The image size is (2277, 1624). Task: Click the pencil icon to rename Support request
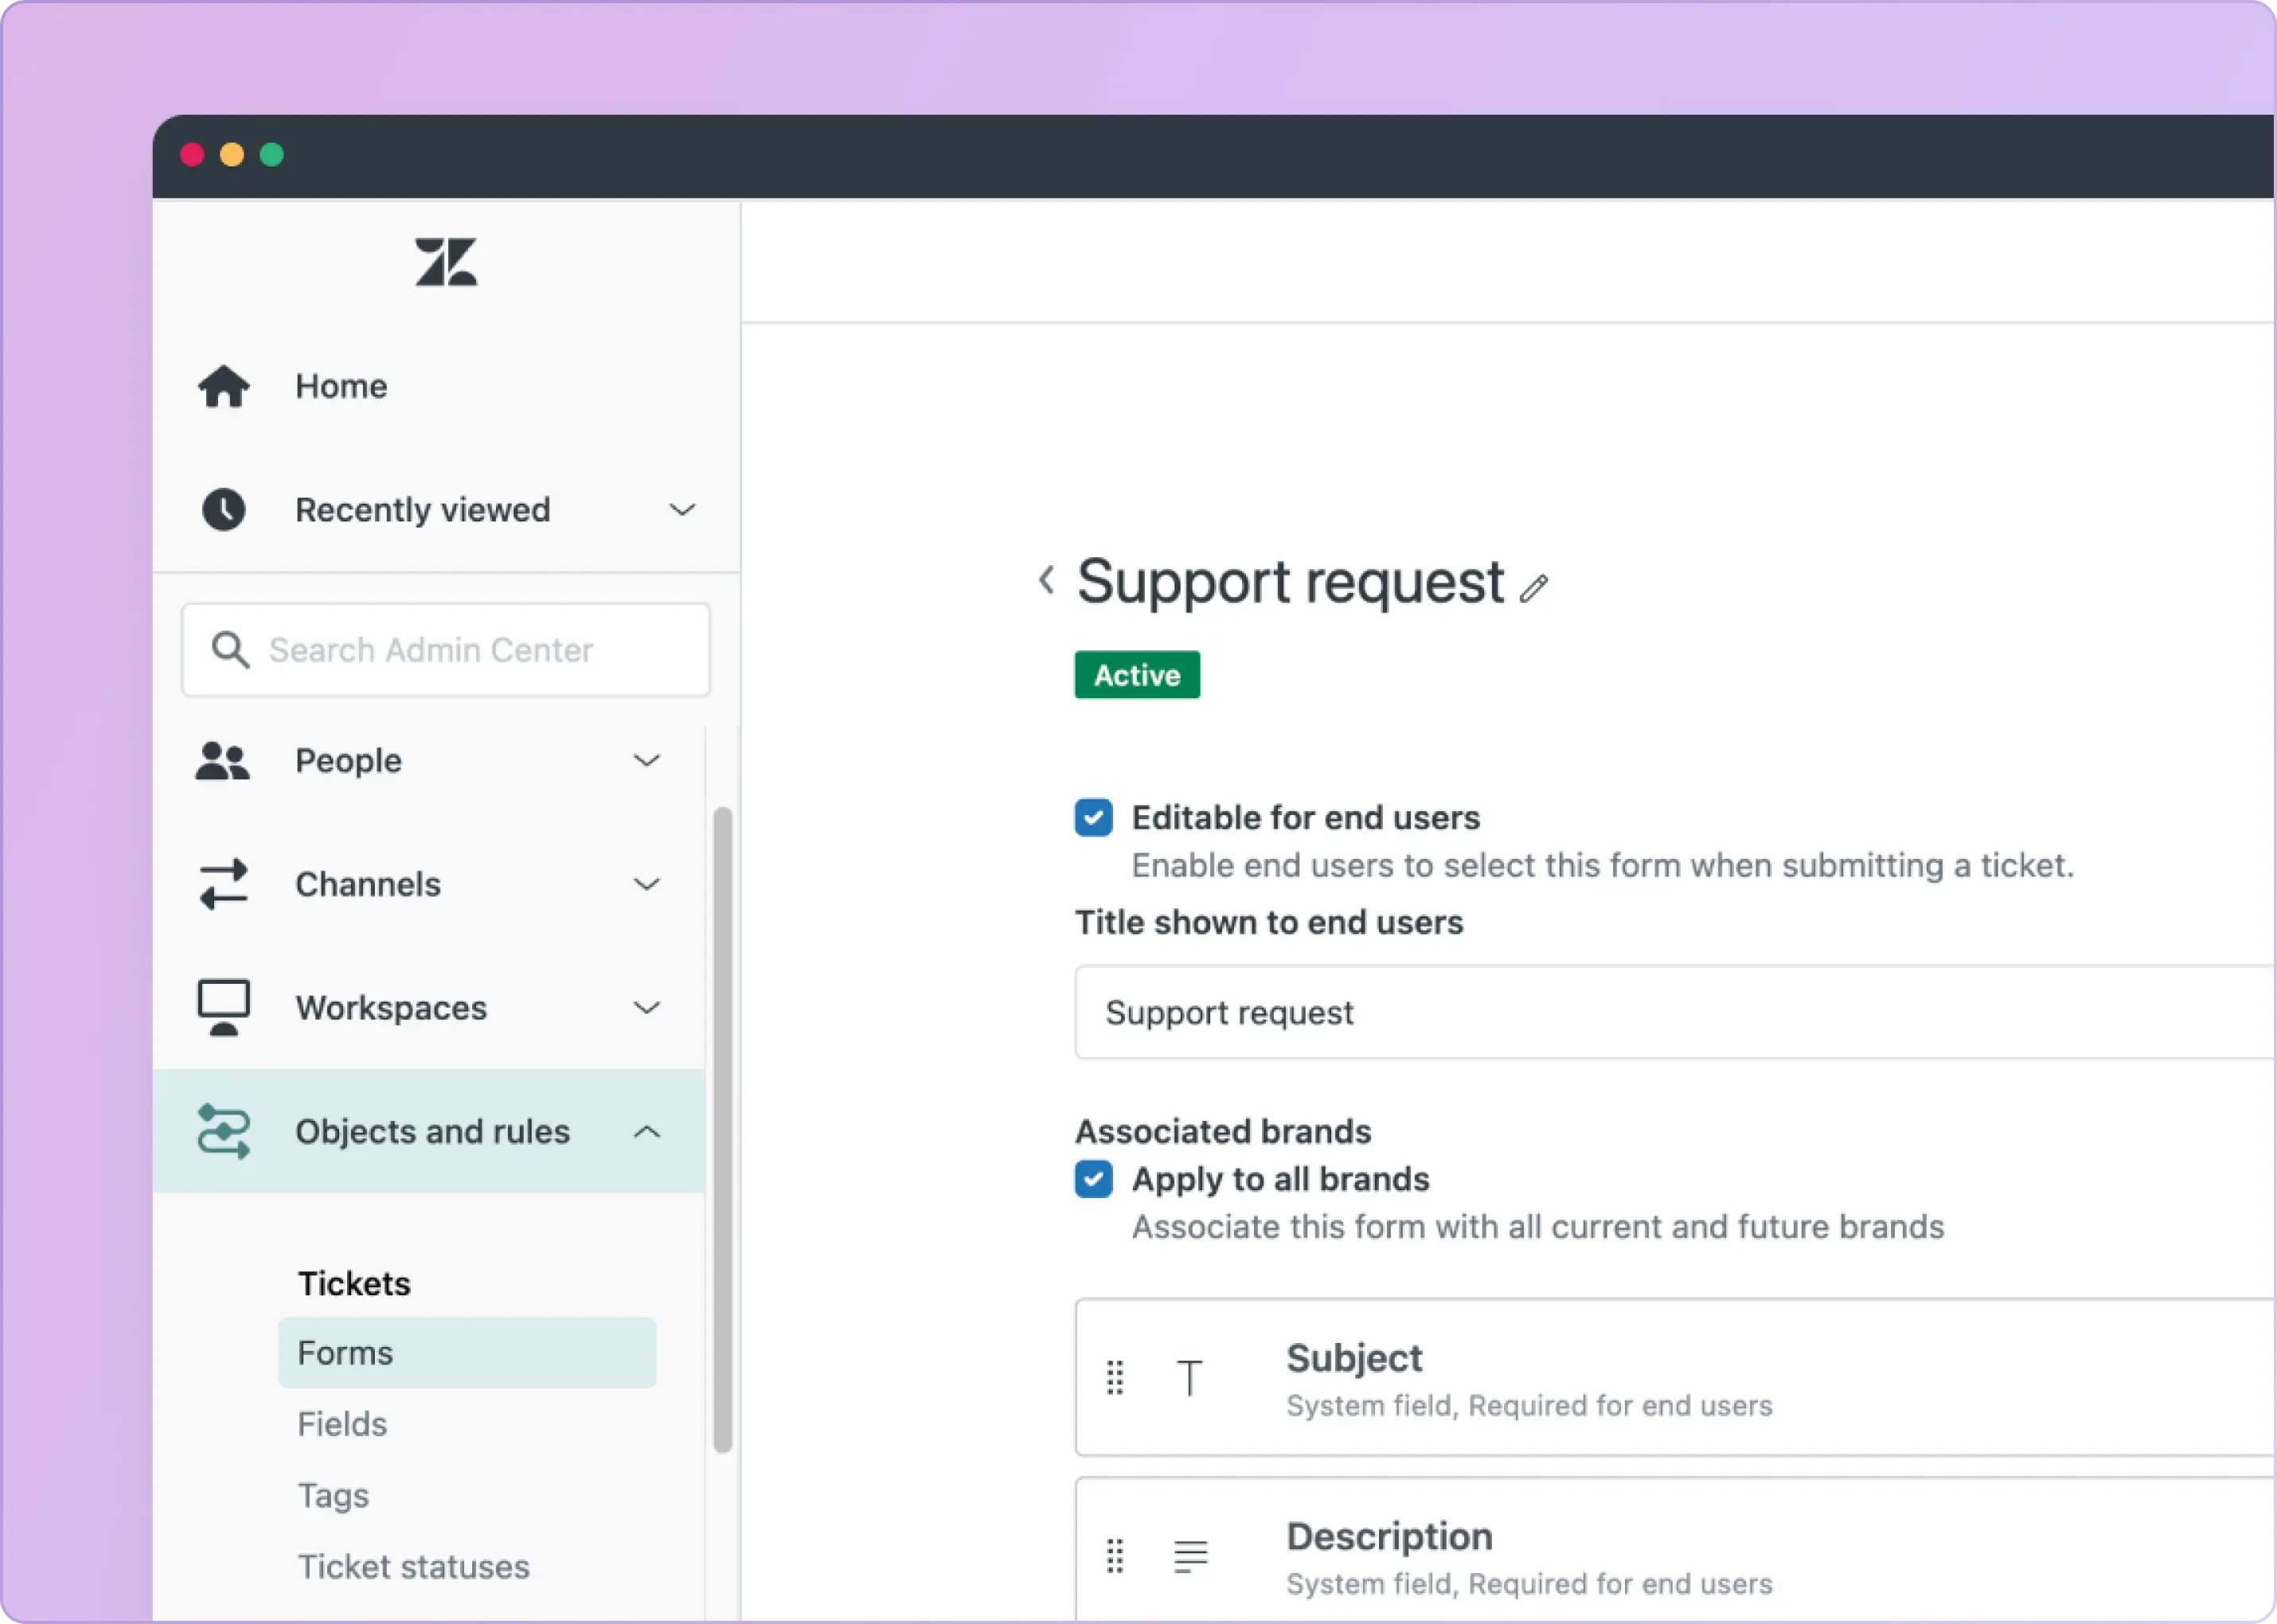(1534, 588)
